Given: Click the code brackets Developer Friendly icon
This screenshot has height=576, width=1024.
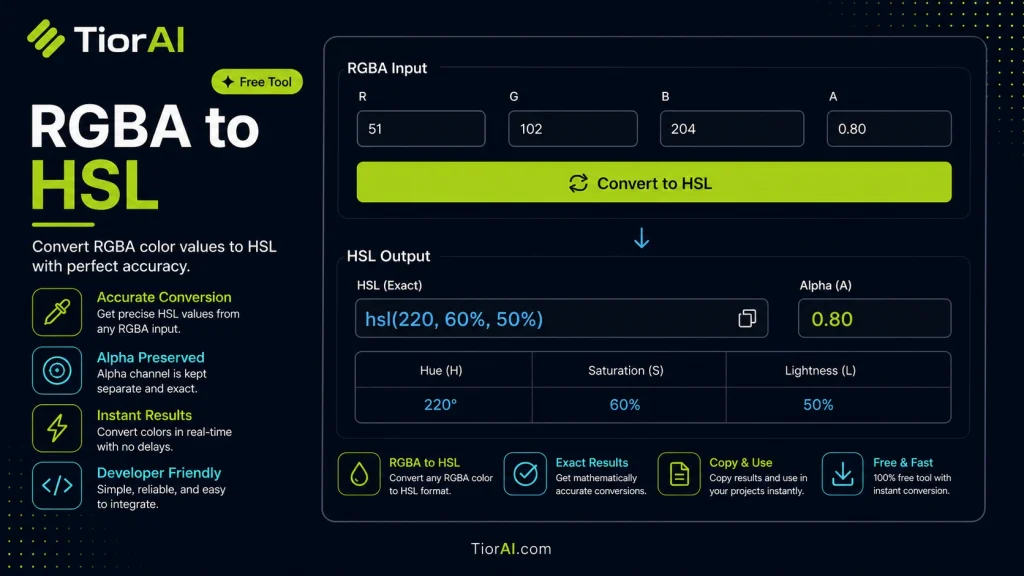Looking at the screenshot, I should click(57, 485).
